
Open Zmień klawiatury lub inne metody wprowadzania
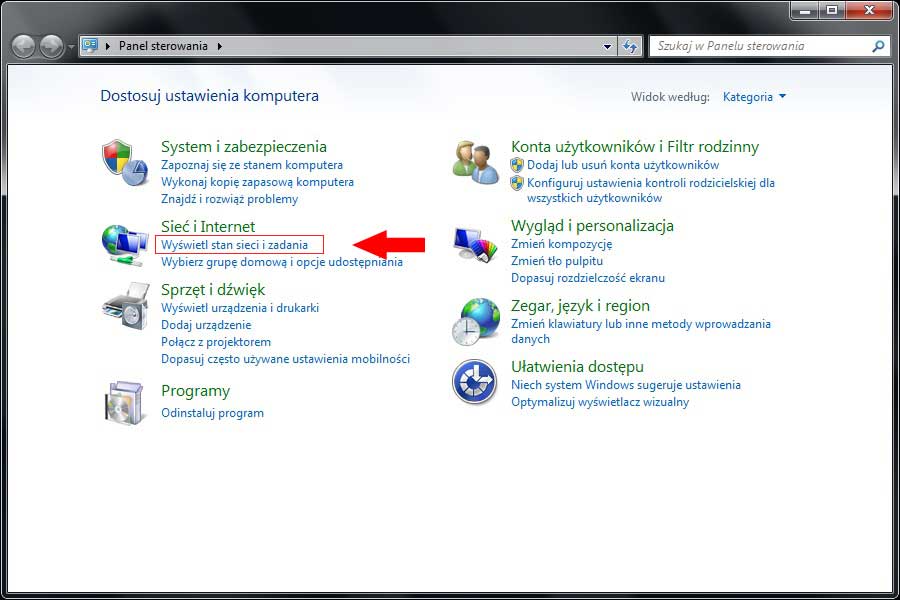641,331
